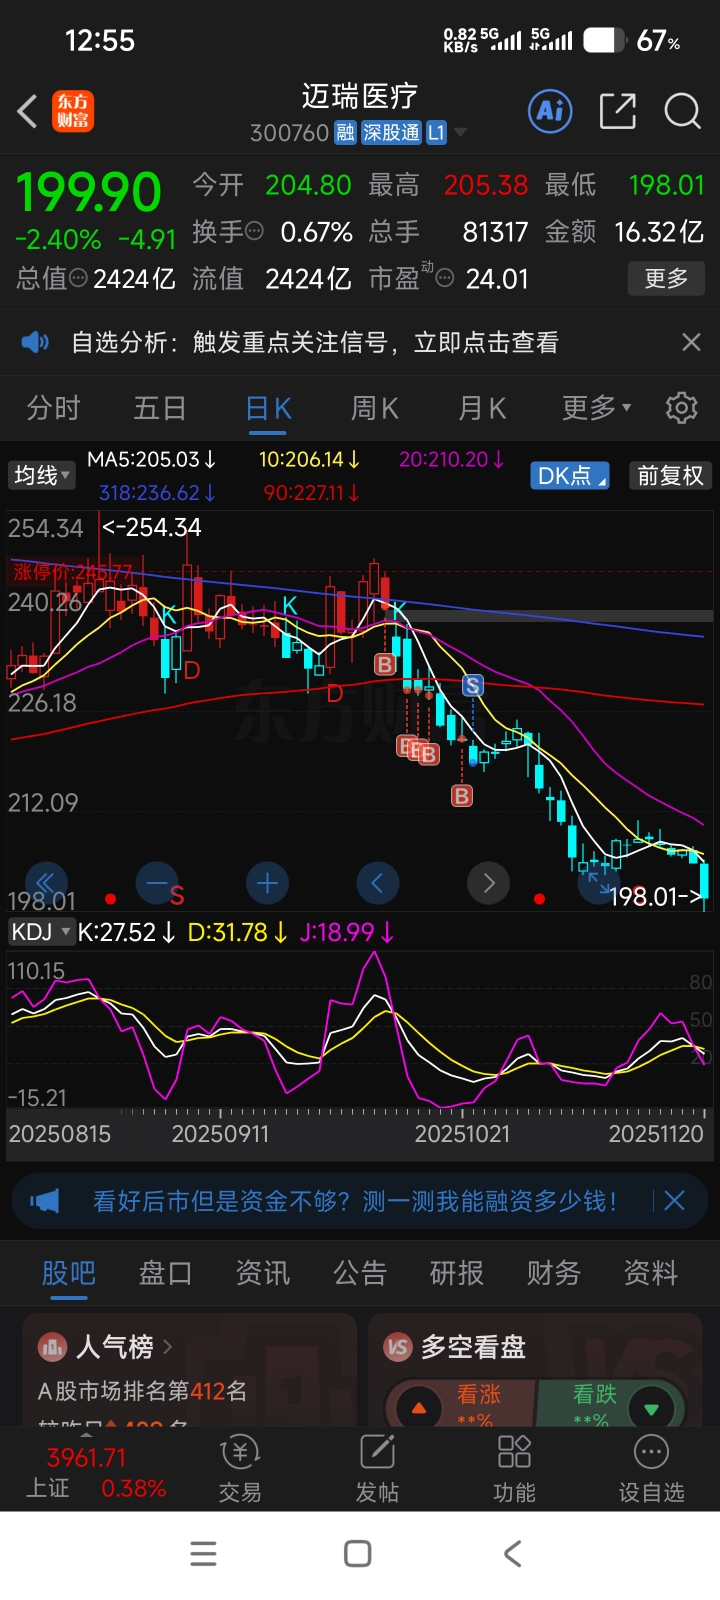Tap the 市盈 info circle icon
Screen dimensions: 720x1600
pyautogui.click(x=445, y=279)
